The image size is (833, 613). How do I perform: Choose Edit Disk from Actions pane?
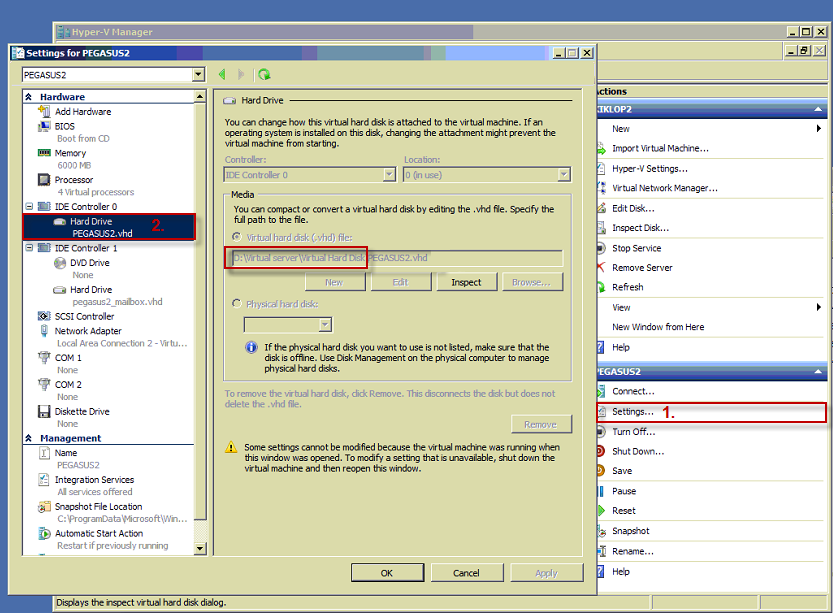[x=633, y=208]
